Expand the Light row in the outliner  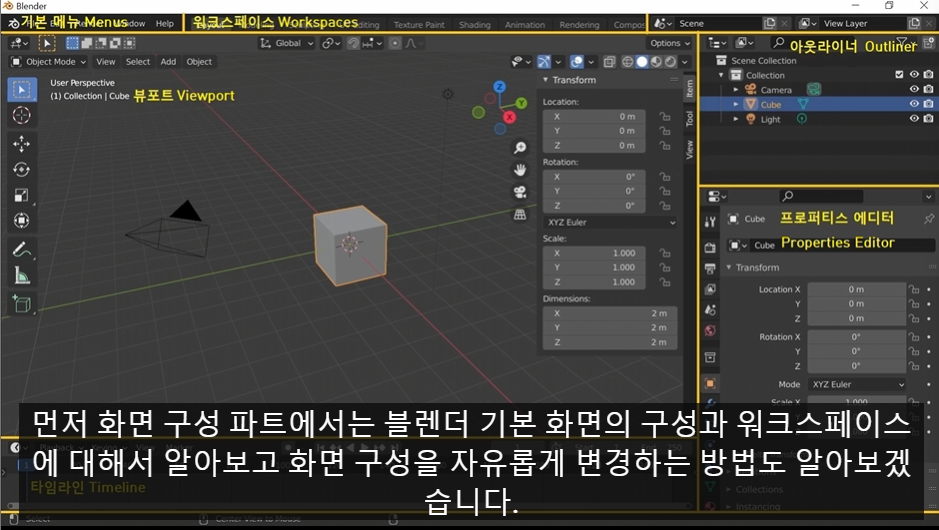tap(736, 119)
